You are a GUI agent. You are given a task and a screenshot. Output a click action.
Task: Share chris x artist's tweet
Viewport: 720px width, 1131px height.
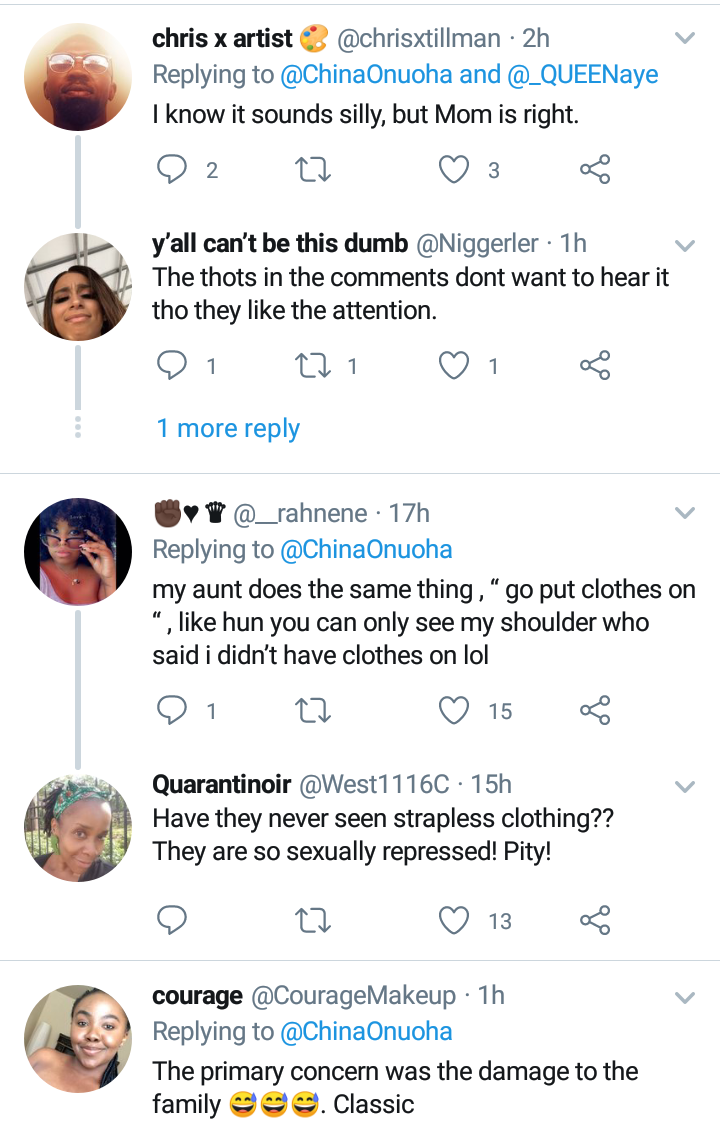coord(595,170)
